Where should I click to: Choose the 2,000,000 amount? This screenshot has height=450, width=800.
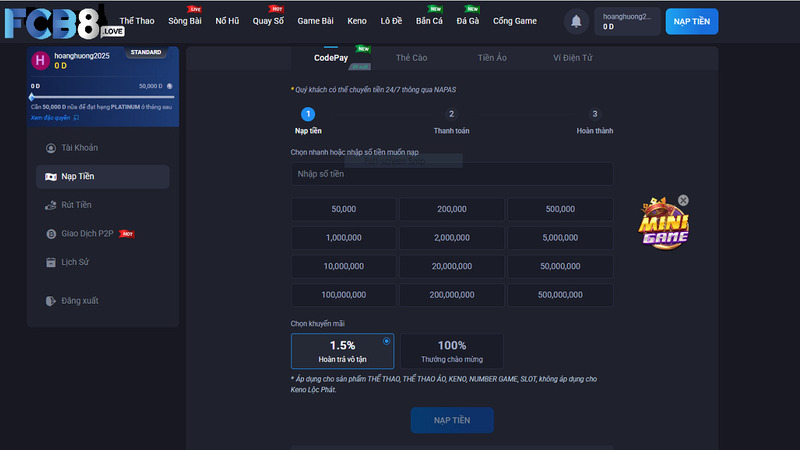point(452,238)
